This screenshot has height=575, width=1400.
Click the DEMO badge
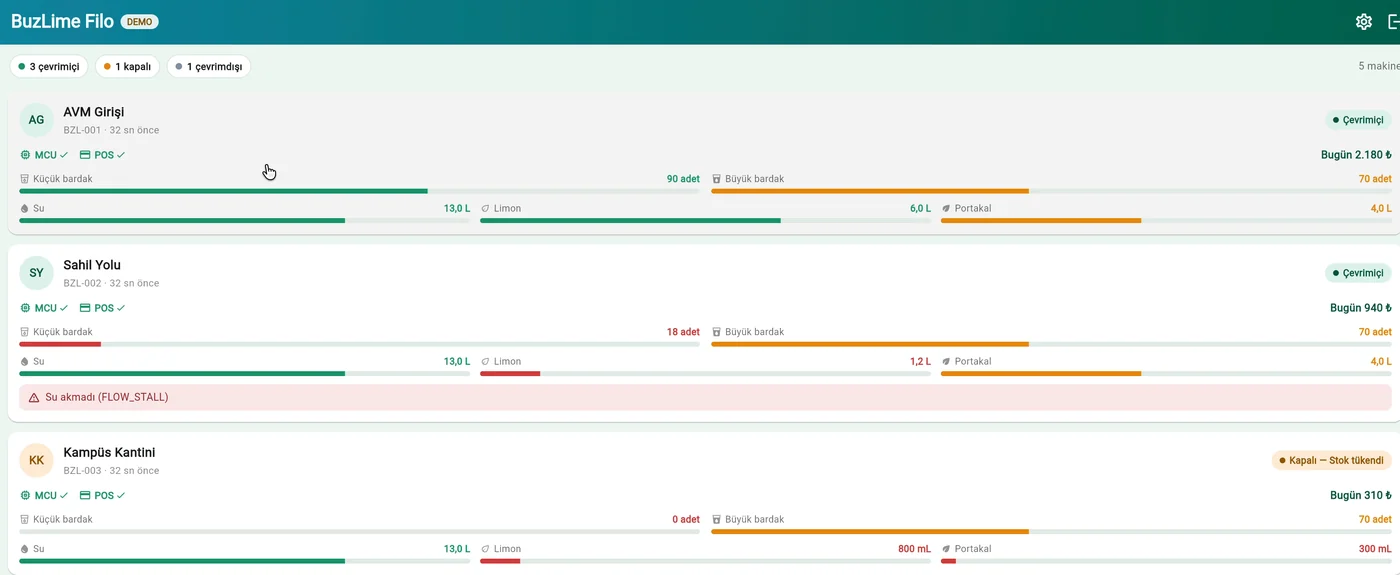click(139, 22)
